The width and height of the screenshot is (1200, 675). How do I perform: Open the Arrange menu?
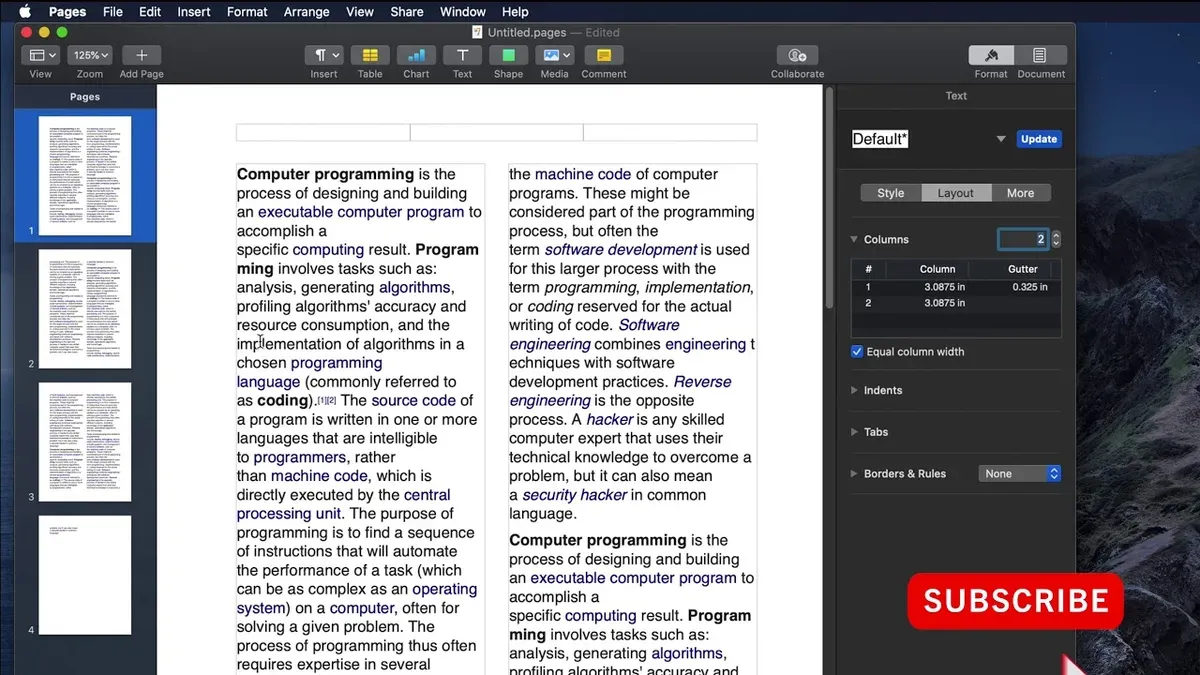(307, 12)
